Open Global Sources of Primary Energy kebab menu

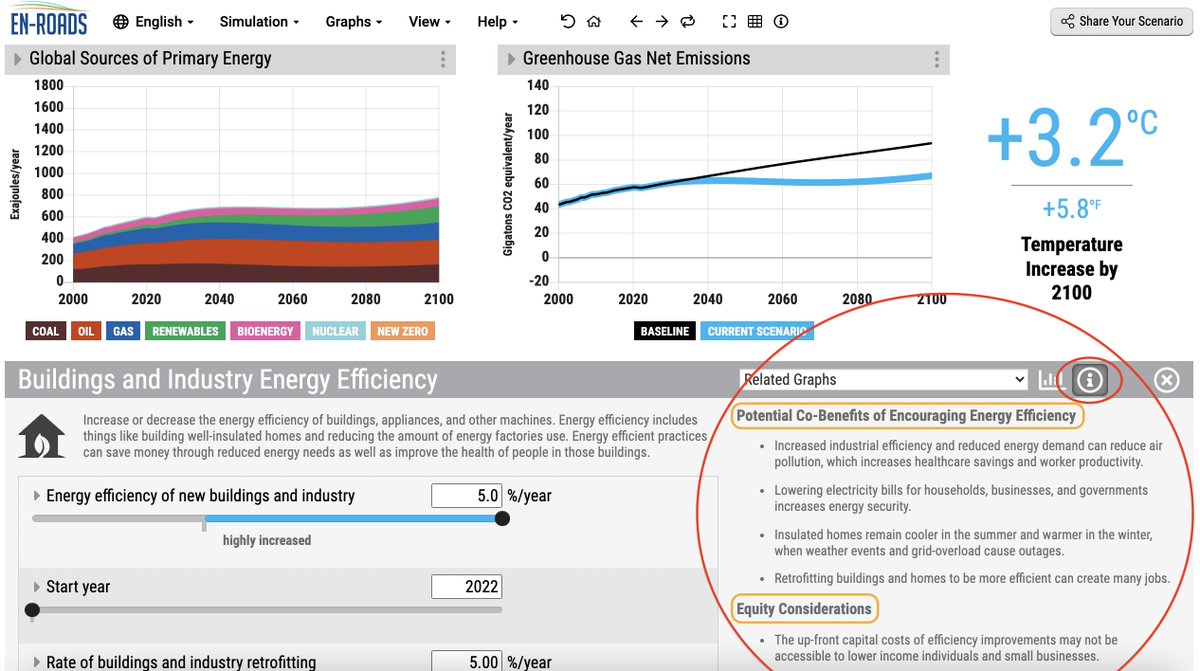tap(443, 59)
